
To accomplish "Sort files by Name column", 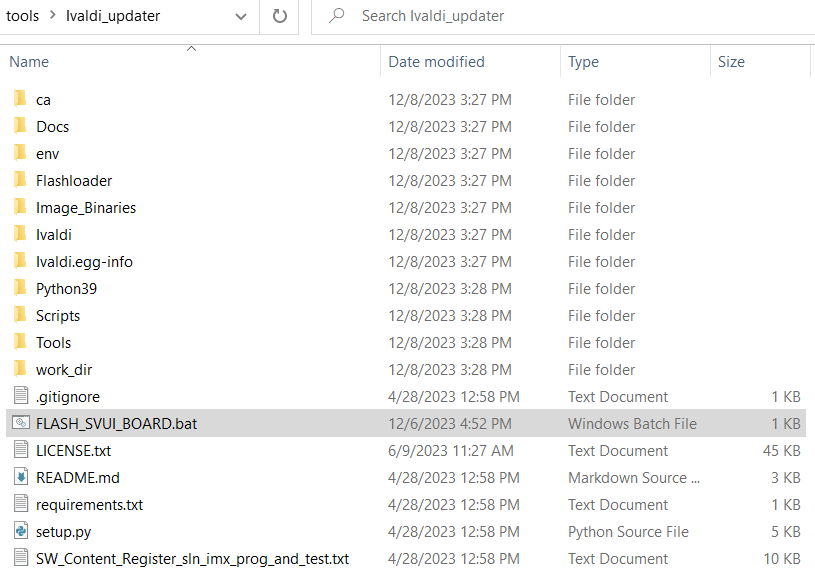I will [29, 62].
